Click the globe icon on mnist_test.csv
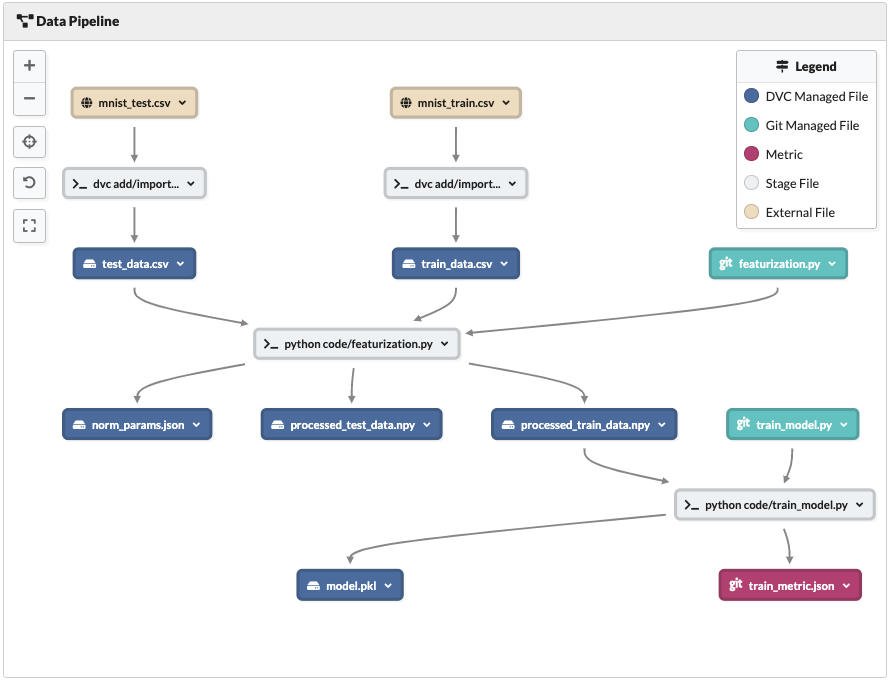The image size is (891, 682). (x=87, y=103)
